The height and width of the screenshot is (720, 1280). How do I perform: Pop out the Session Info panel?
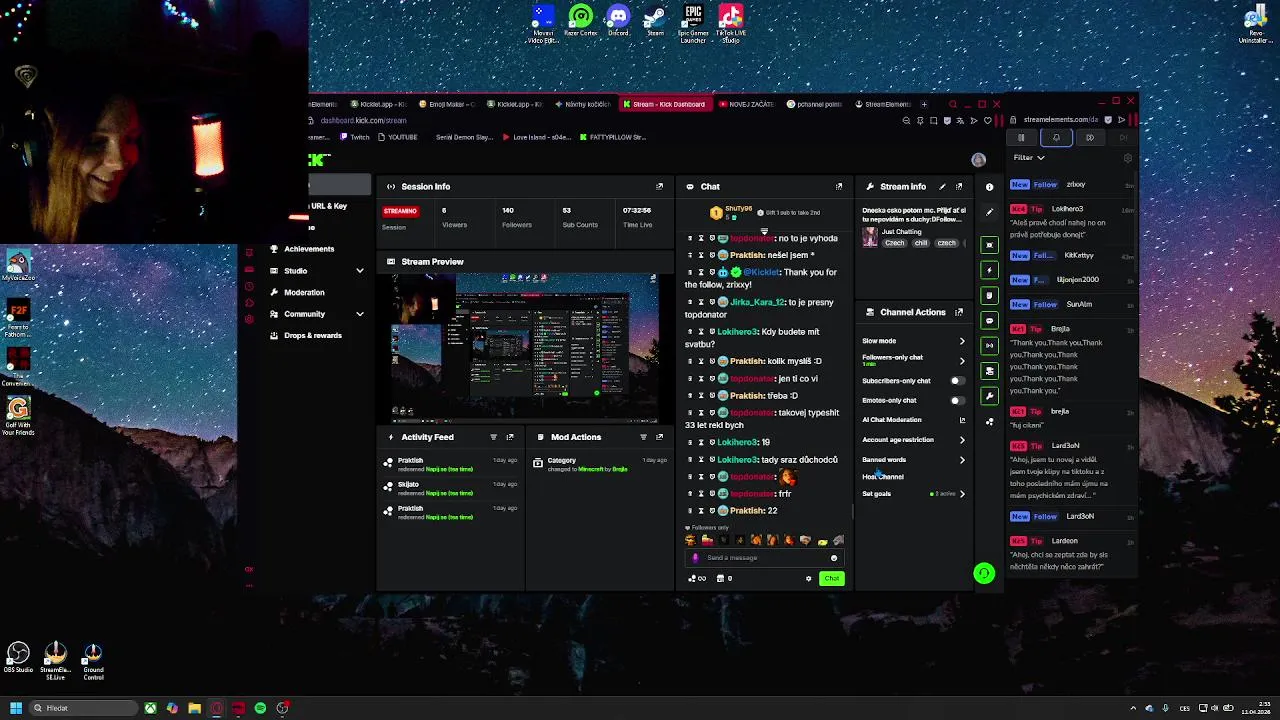(x=659, y=186)
